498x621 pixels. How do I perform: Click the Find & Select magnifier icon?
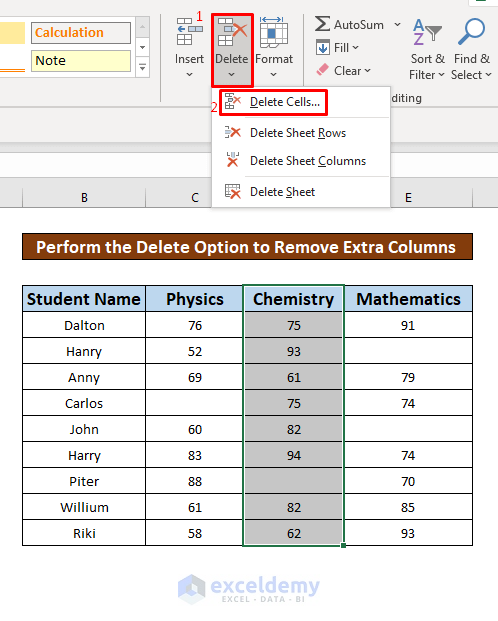471,31
